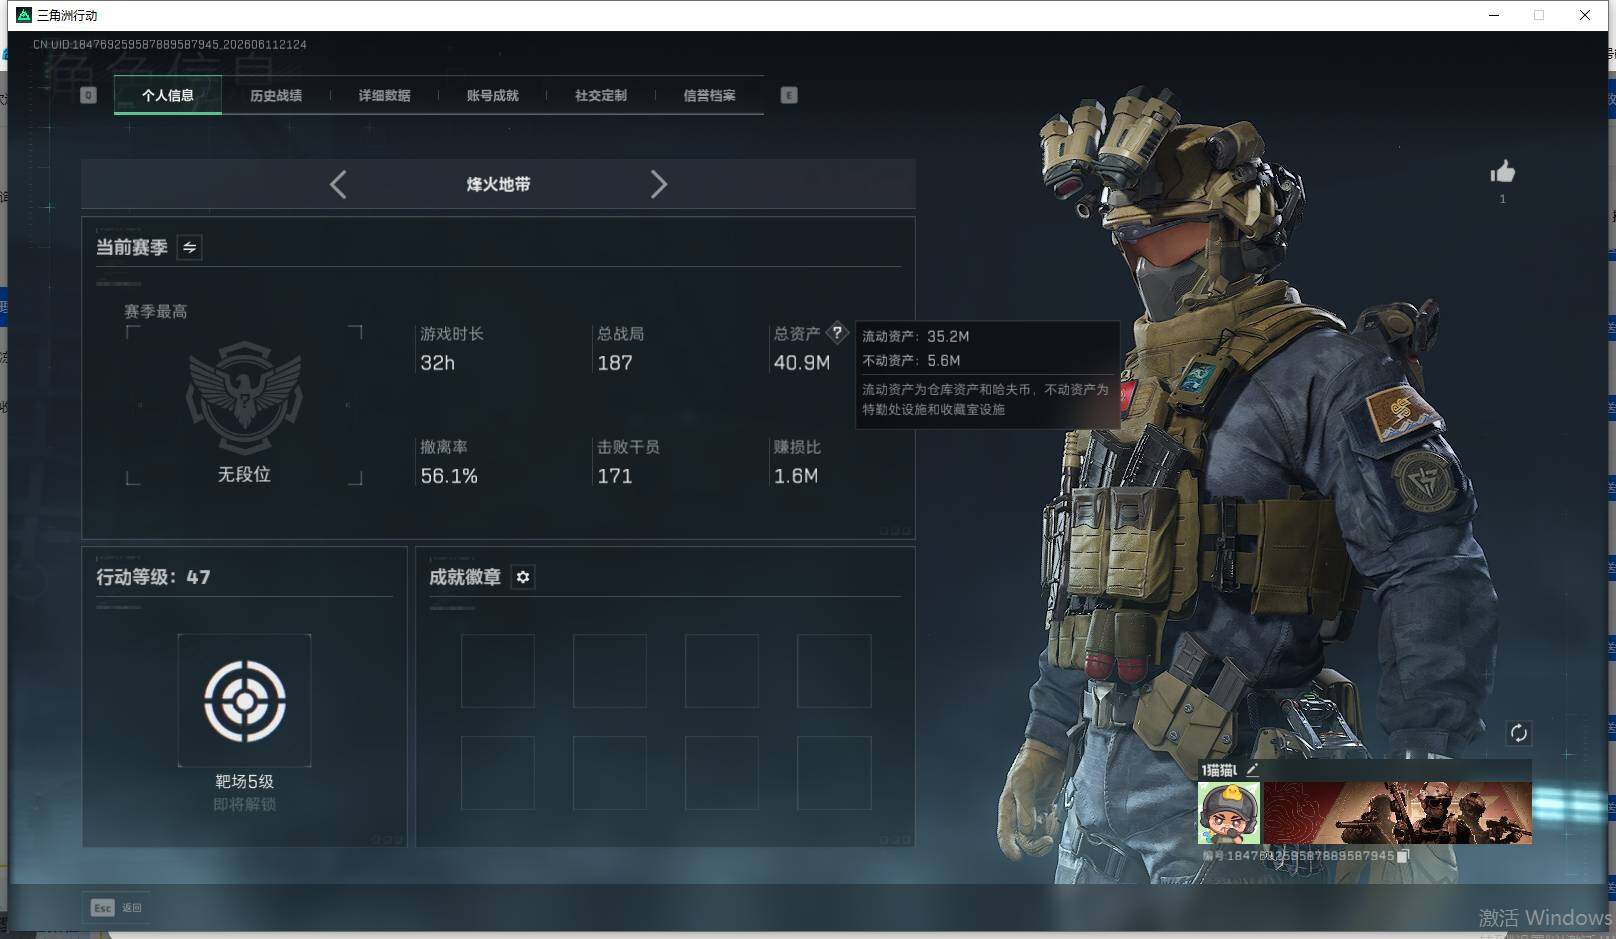Screen dimensions: 1616x939
Task: Click the Q key tab-switch icon
Action: click(88, 95)
